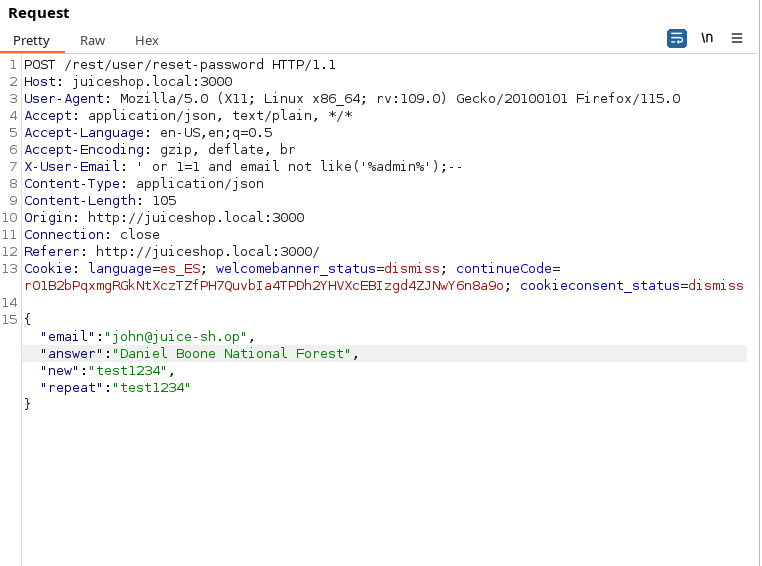Image resolution: width=762 pixels, height=566 pixels.
Task: Click the Connection value close
Action: tap(140, 235)
